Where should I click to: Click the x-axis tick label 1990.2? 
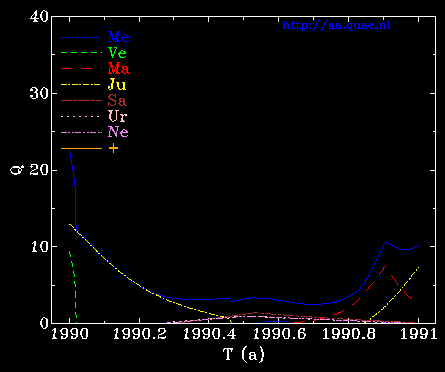tap(140, 334)
